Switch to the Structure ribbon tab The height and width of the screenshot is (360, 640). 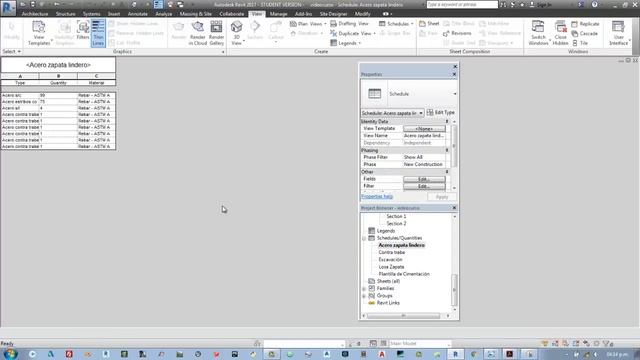65,14
